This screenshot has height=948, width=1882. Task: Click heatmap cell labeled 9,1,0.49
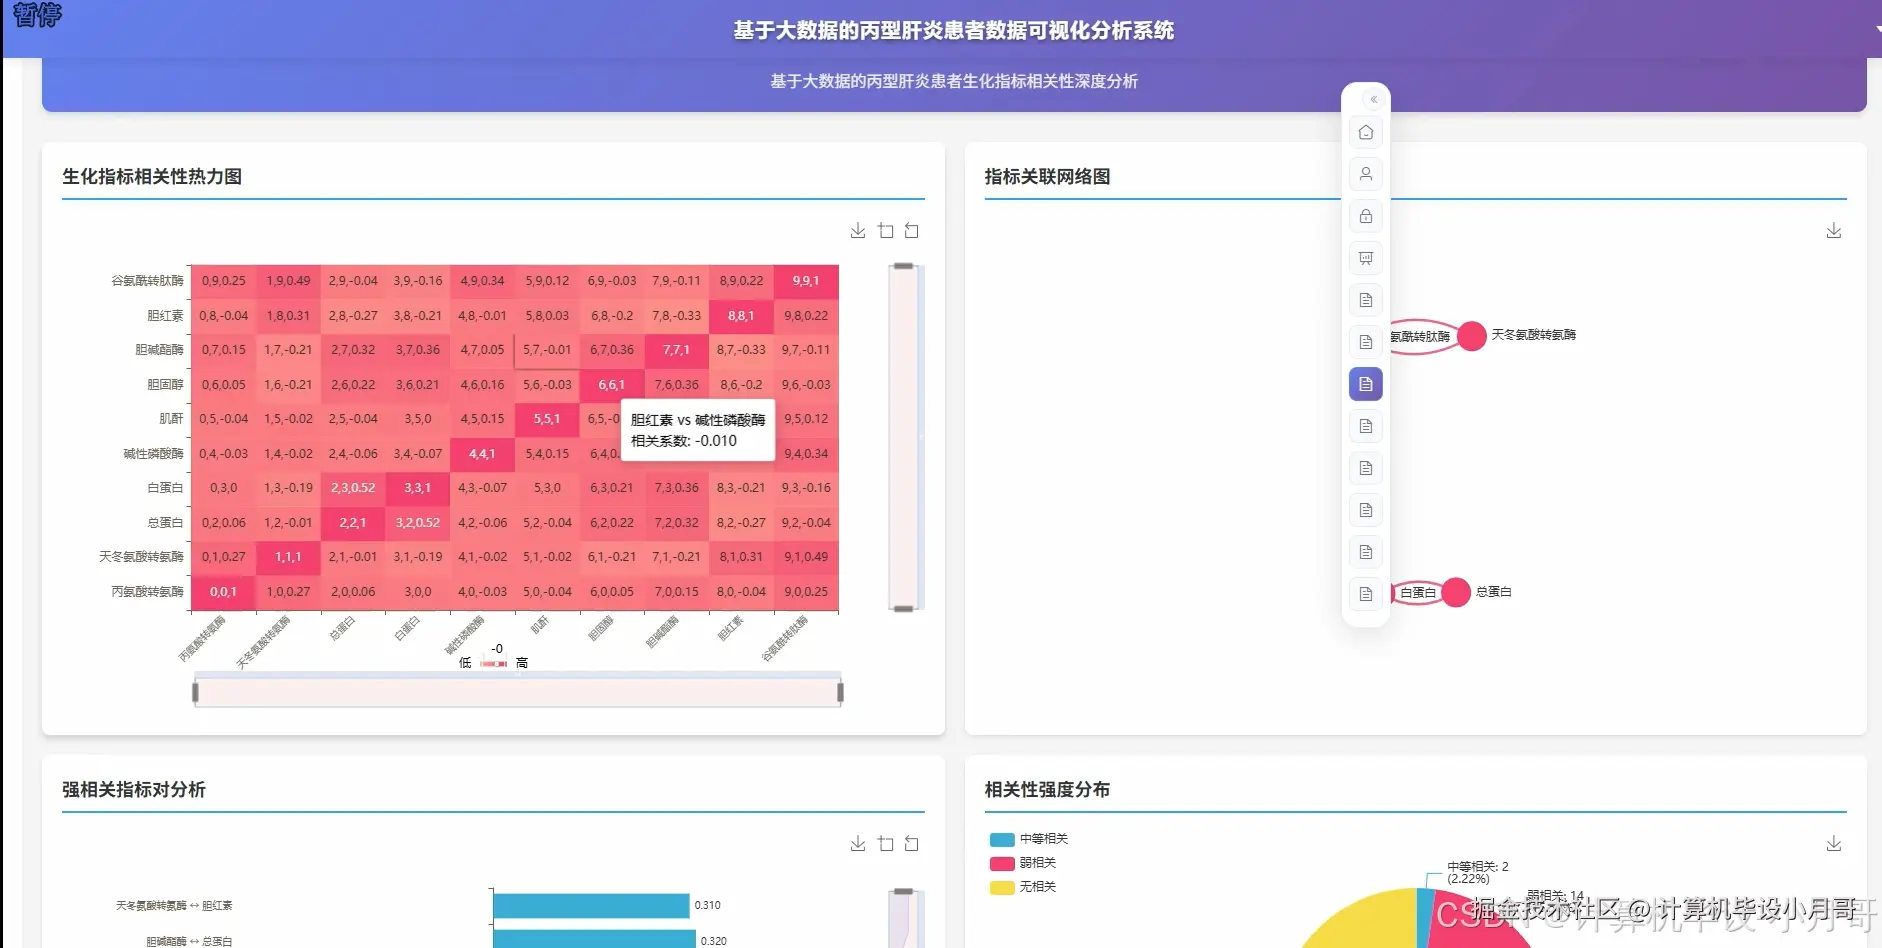coord(806,557)
